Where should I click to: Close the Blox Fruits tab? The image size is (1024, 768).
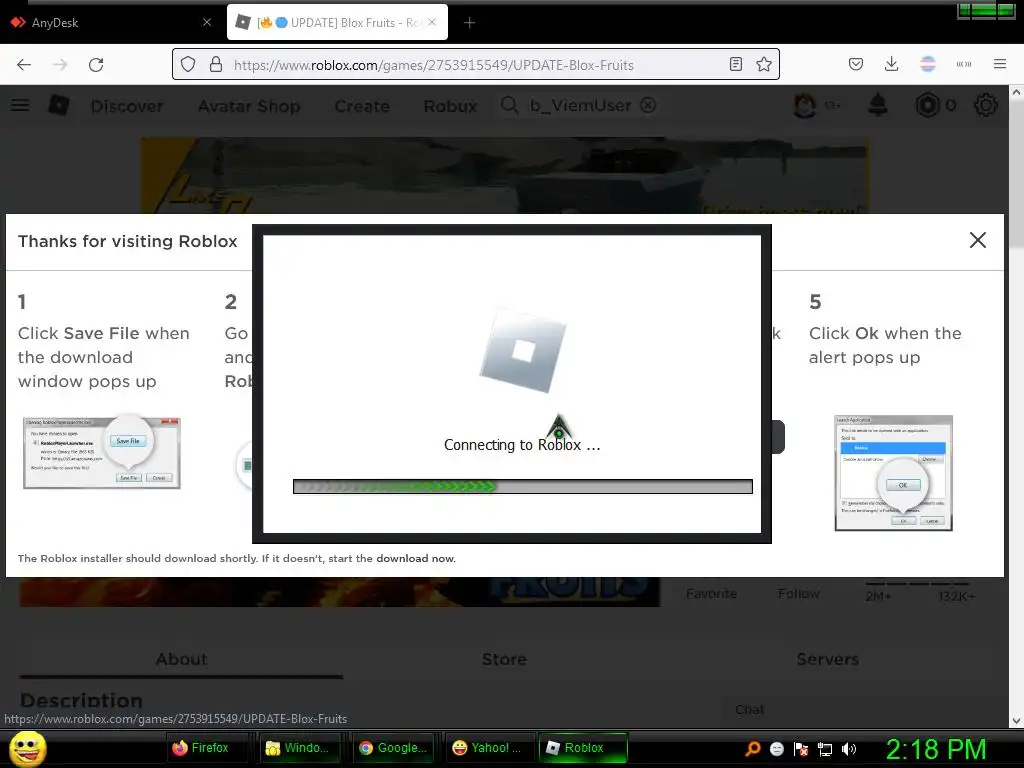point(432,22)
